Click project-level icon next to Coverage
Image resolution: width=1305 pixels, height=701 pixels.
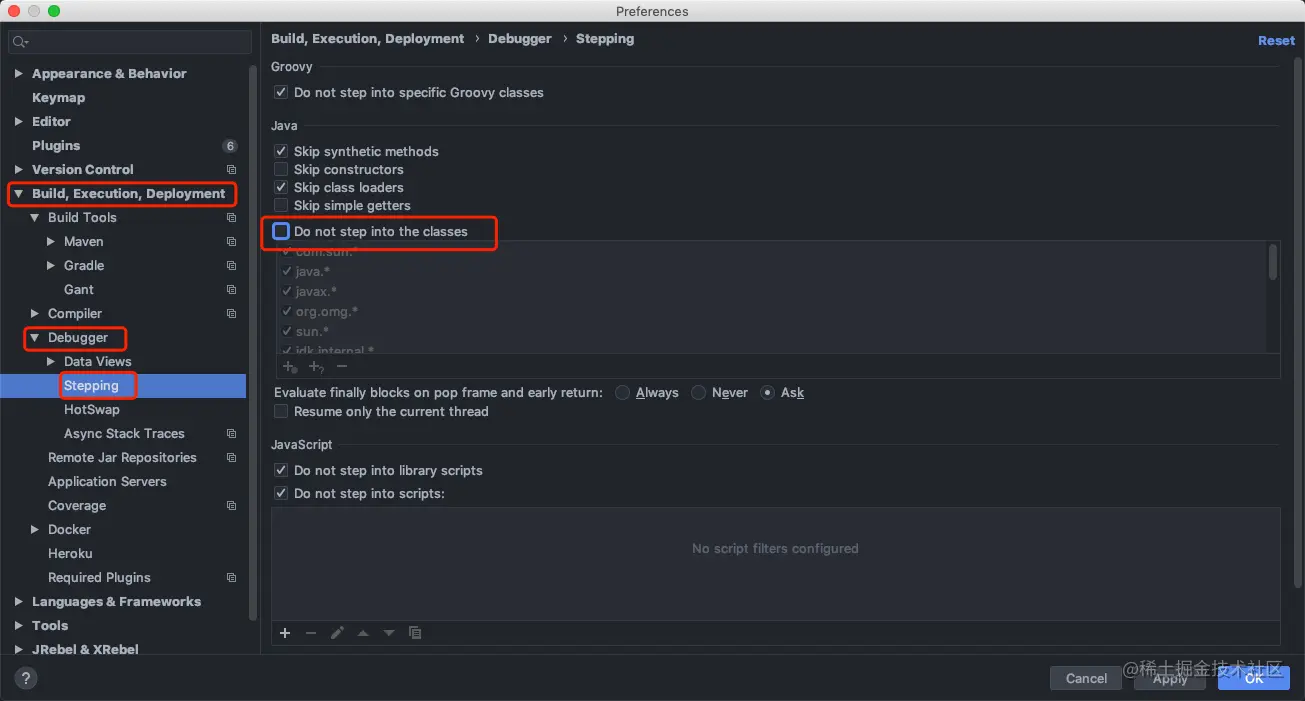point(231,506)
